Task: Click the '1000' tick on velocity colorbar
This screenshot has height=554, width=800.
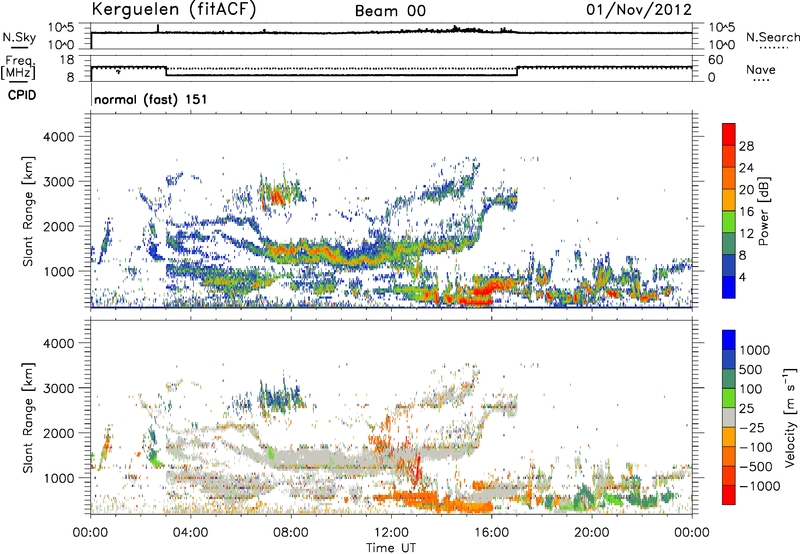Action: [x=755, y=350]
